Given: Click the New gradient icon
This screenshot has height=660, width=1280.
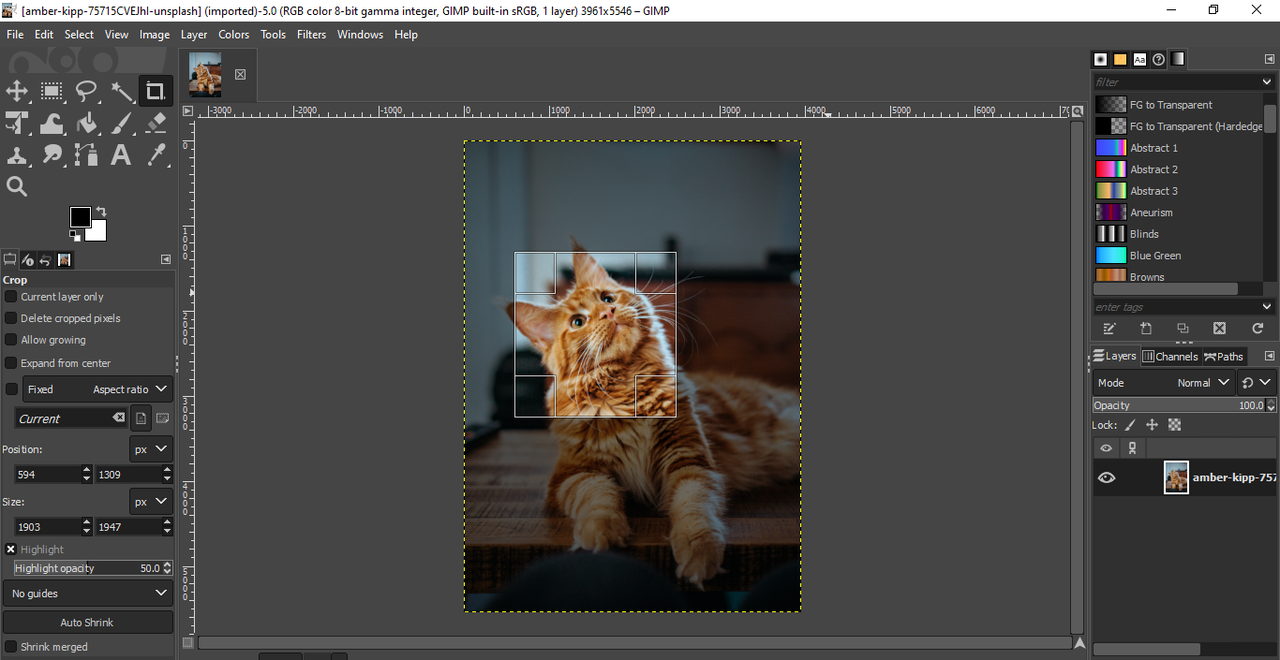Looking at the screenshot, I should click(x=1146, y=328).
